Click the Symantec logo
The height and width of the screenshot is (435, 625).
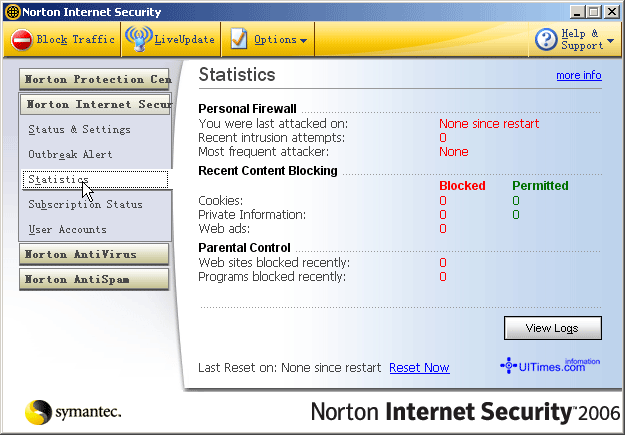point(73,412)
